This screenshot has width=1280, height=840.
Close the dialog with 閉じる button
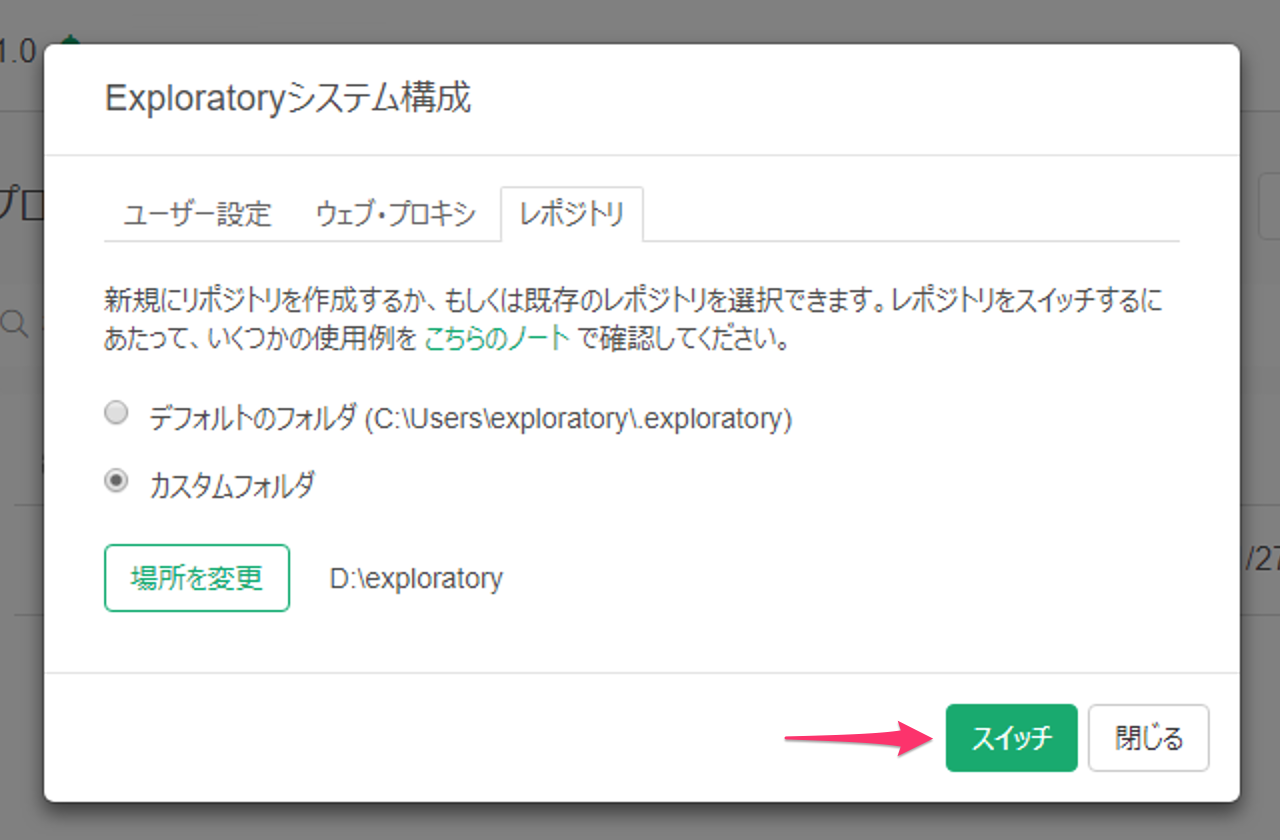1148,738
